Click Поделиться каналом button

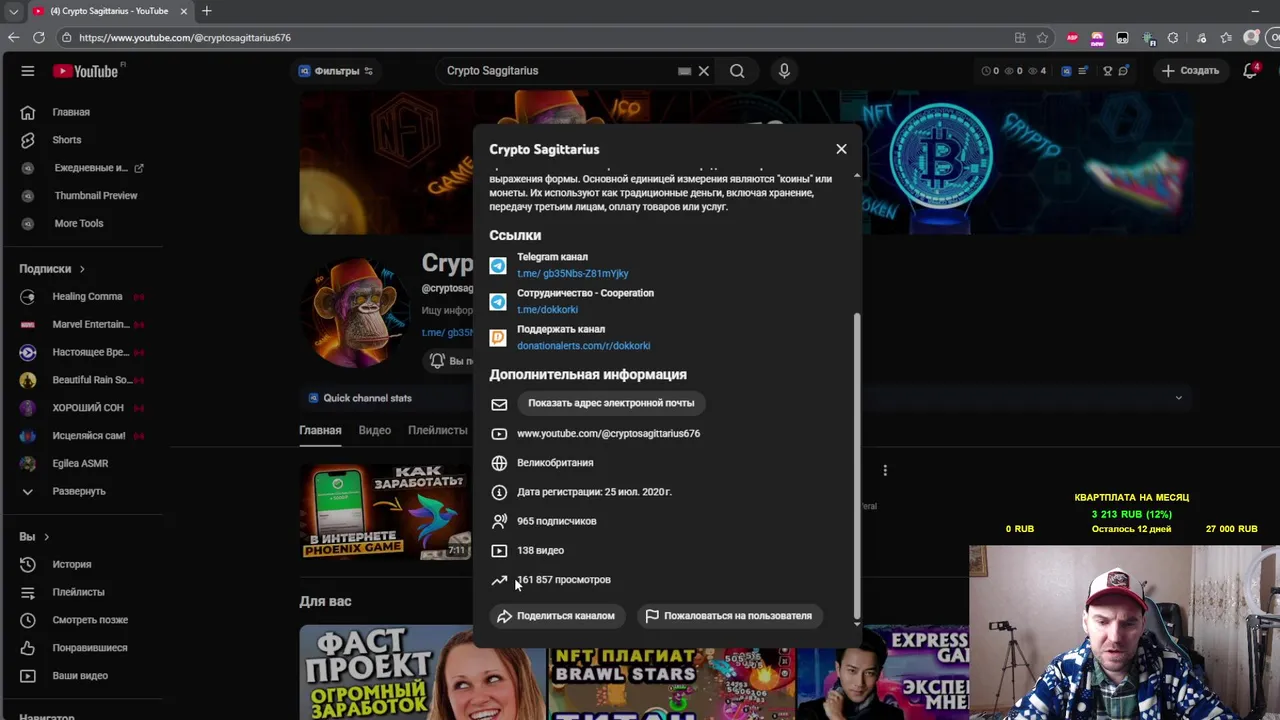[x=555, y=616]
